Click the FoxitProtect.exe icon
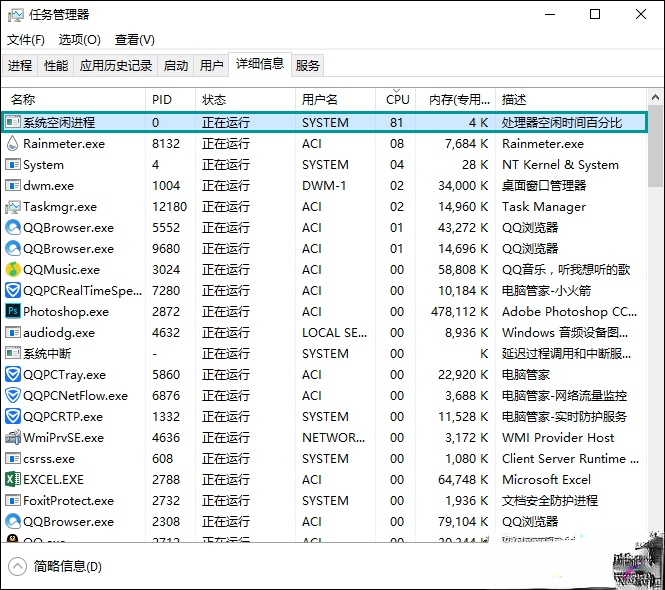 click(13, 501)
